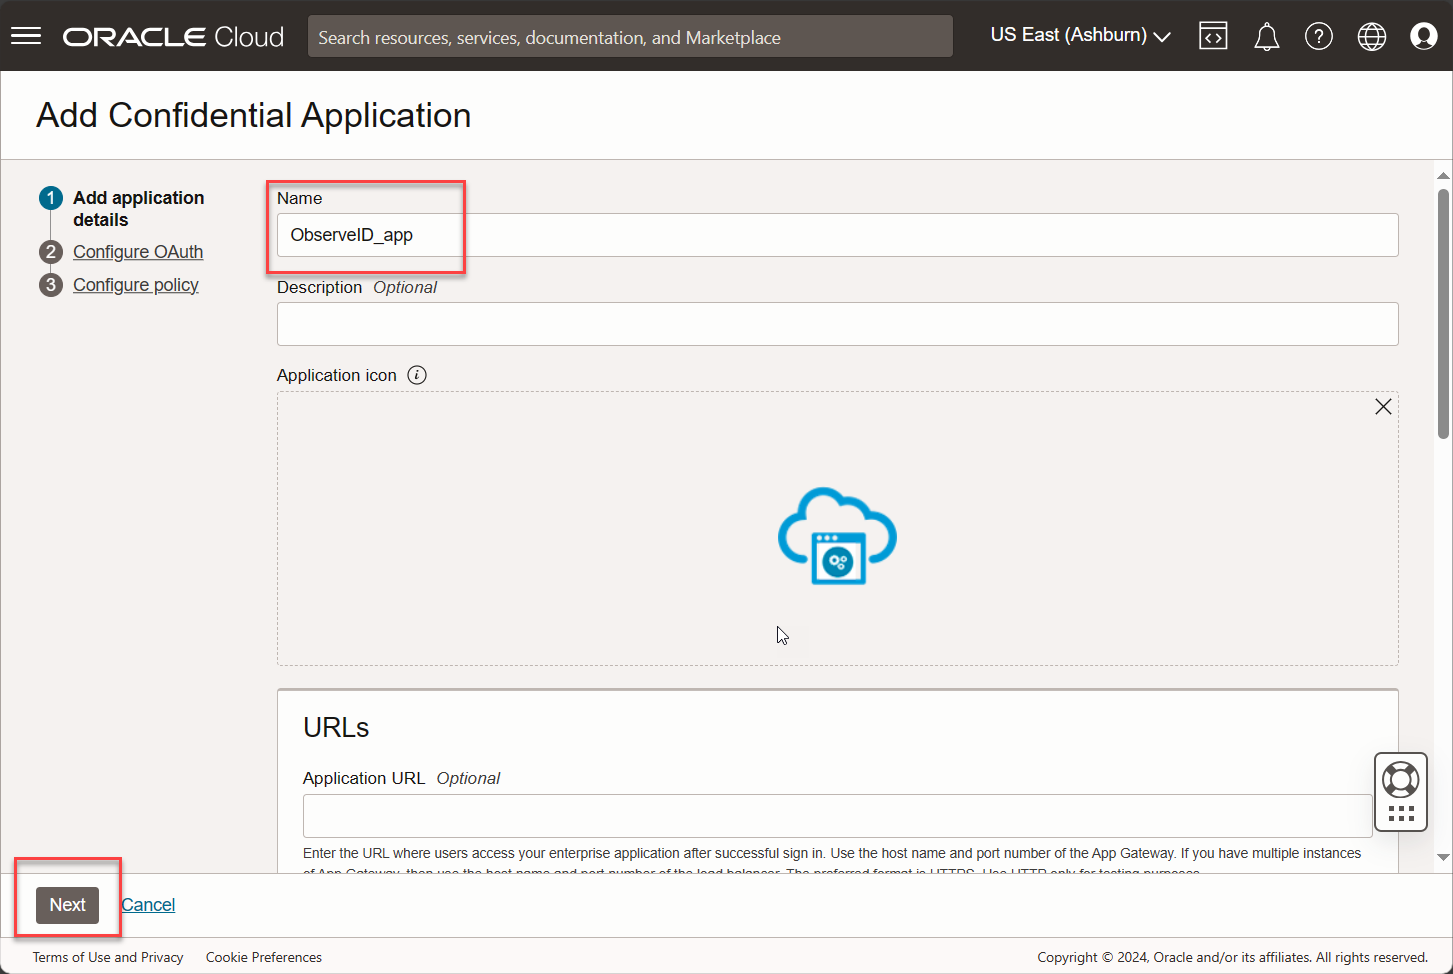
Task: Focus the Name input field
Action: tap(837, 235)
